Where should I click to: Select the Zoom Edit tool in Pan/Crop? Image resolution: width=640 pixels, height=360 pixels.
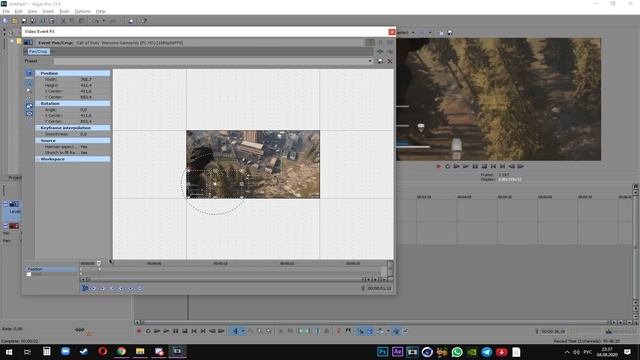[x=29, y=91]
